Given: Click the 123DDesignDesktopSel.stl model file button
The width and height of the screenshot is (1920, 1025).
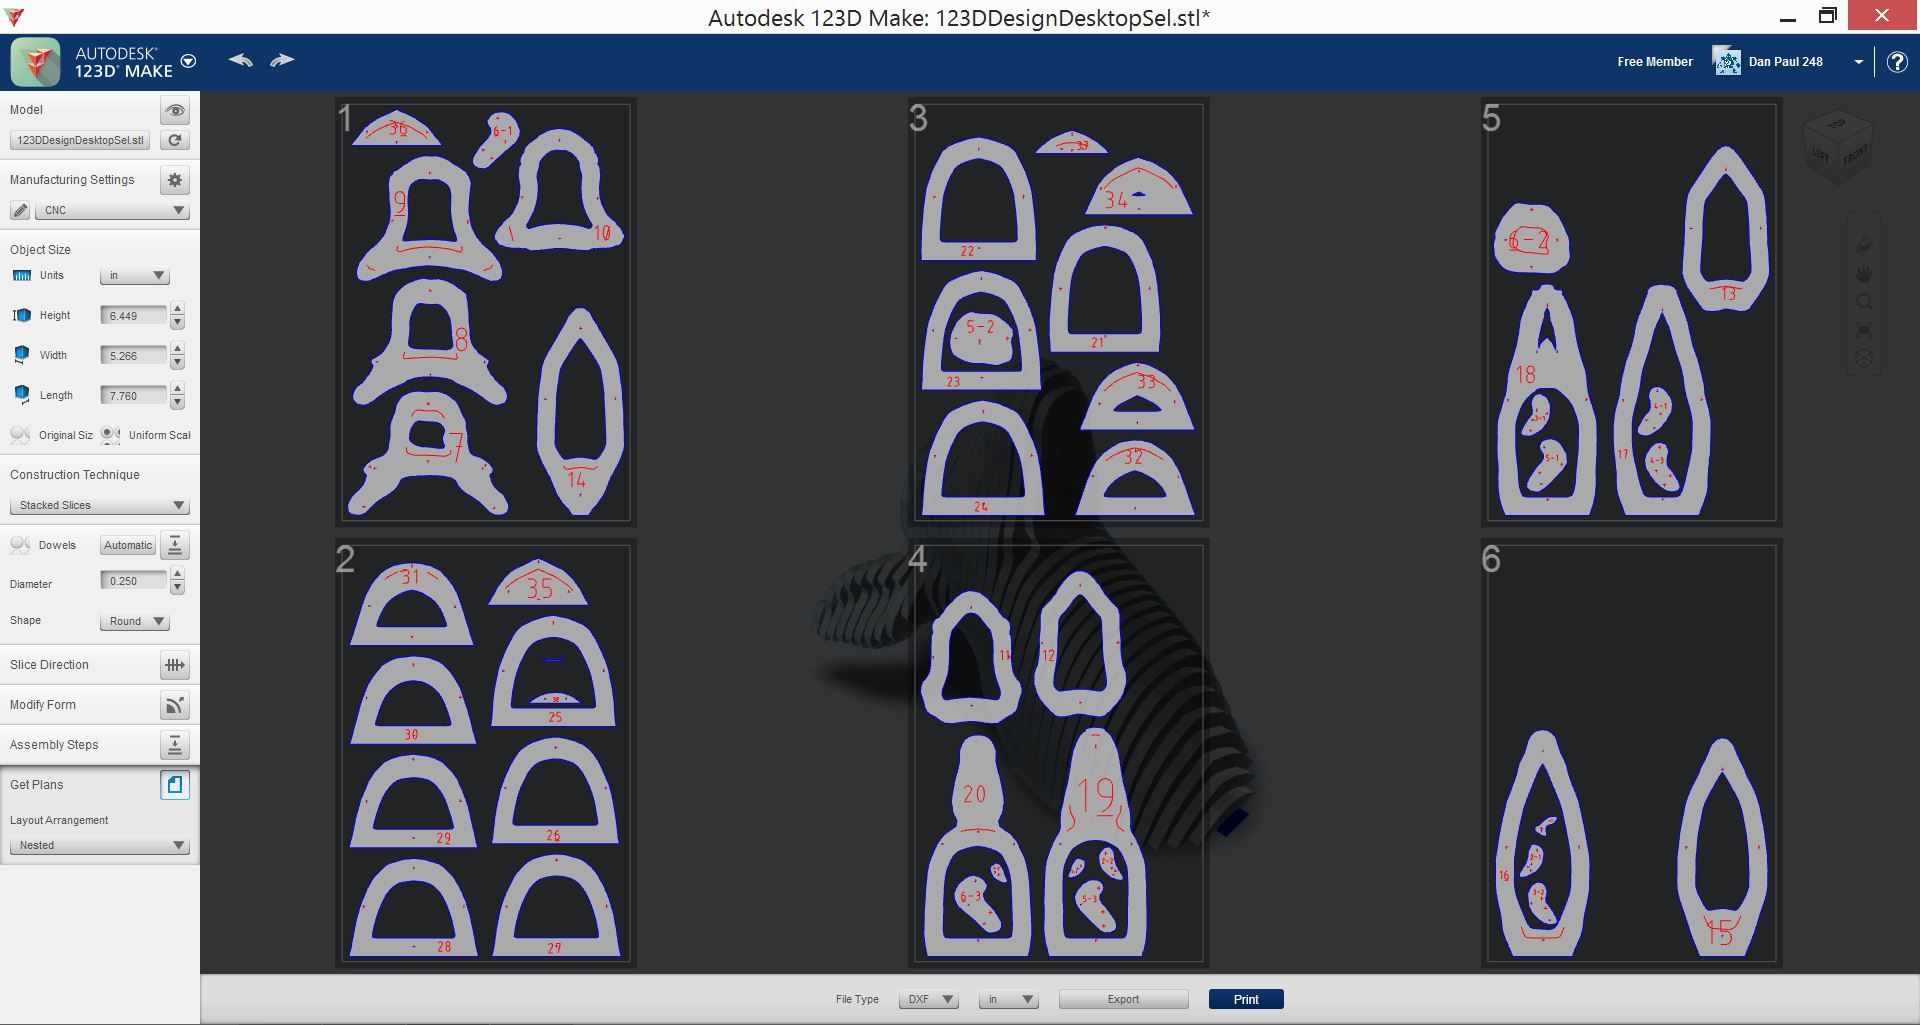Looking at the screenshot, I should coord(80,140).
